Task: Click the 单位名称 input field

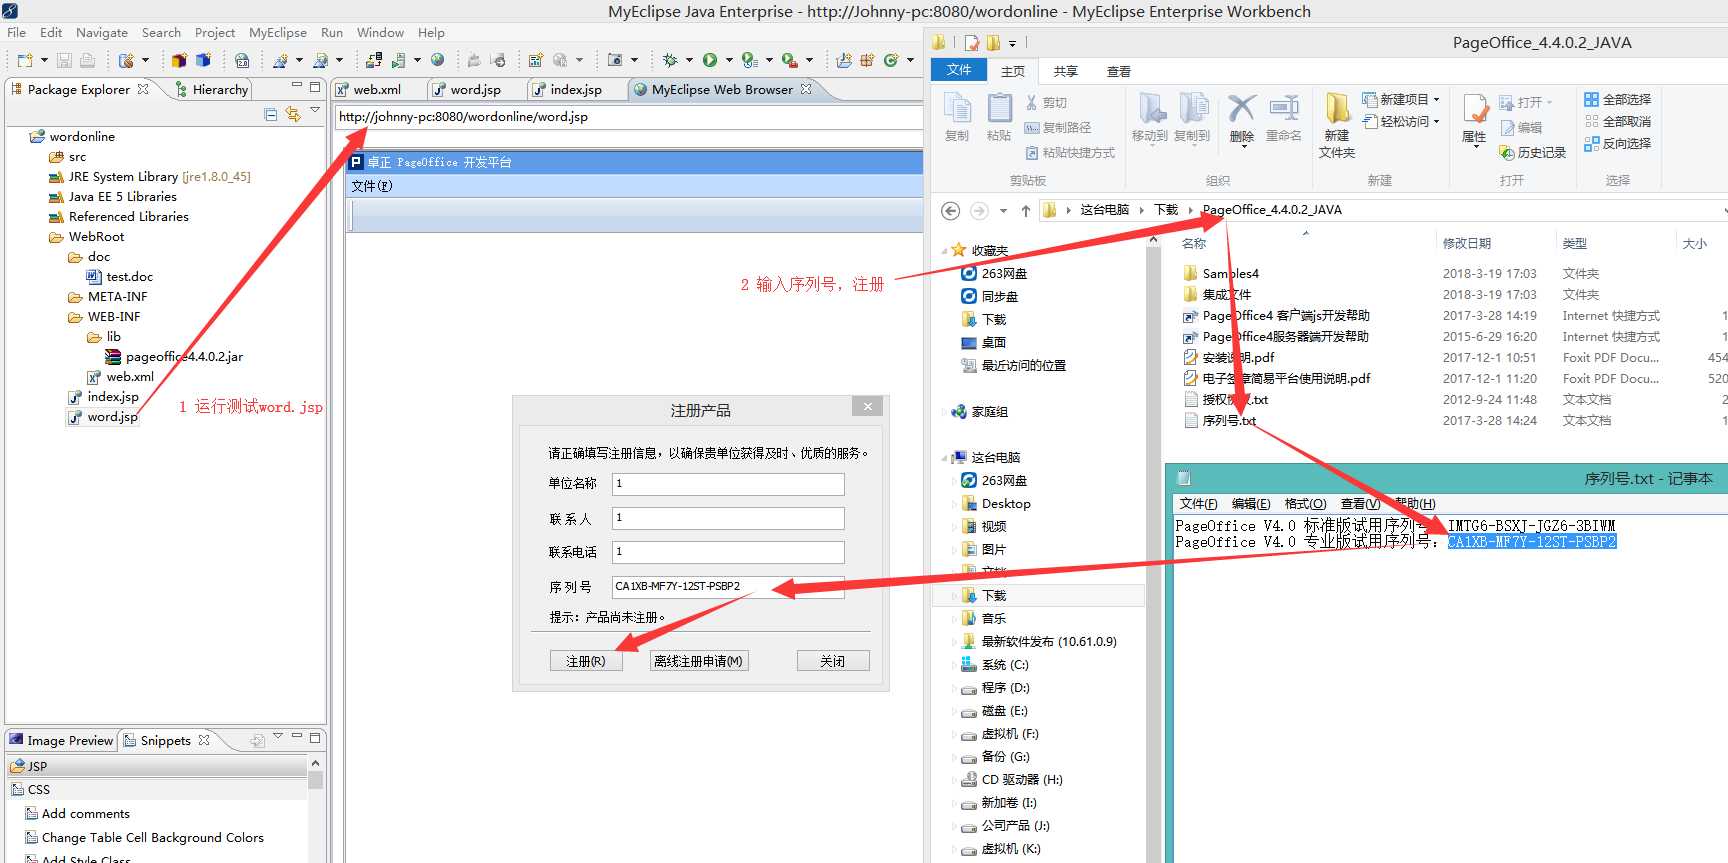Action: coord(728,484)
